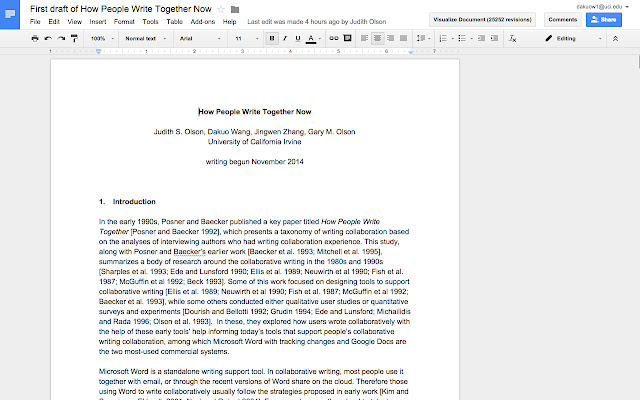Select the Paint format tool
The image size is (640, 400).
74,38
